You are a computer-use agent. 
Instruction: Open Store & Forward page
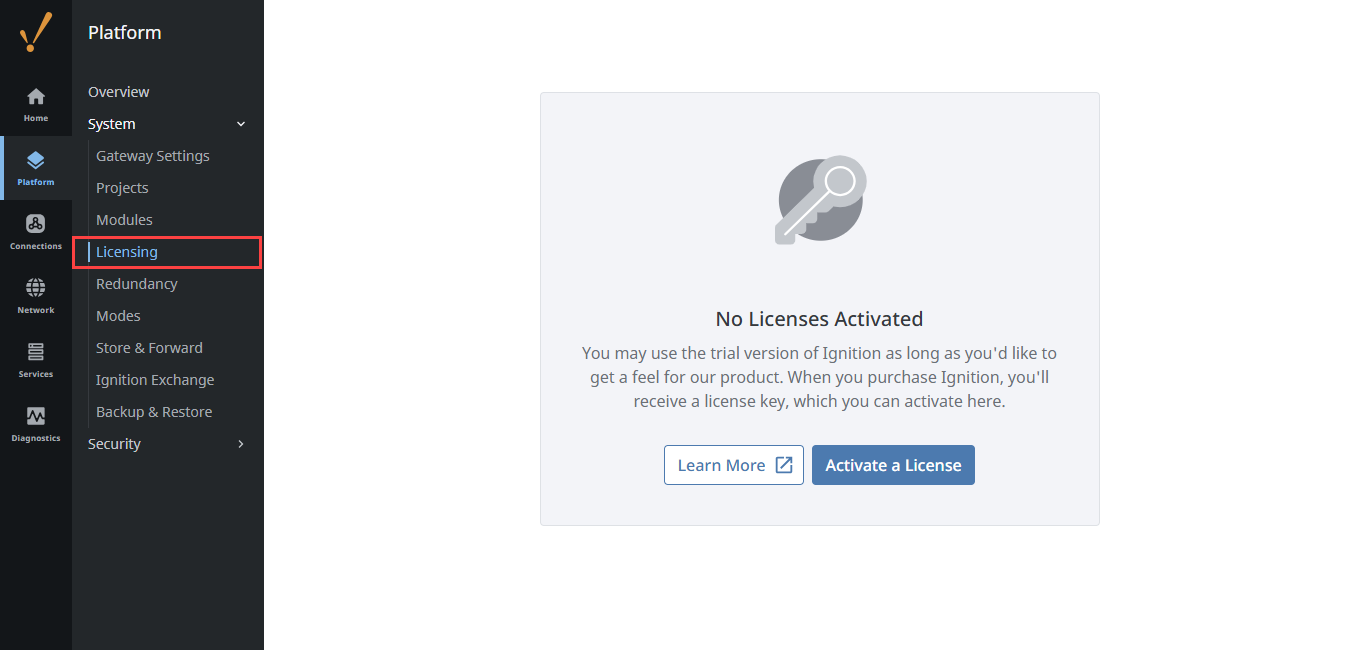(x=149, y=348)
